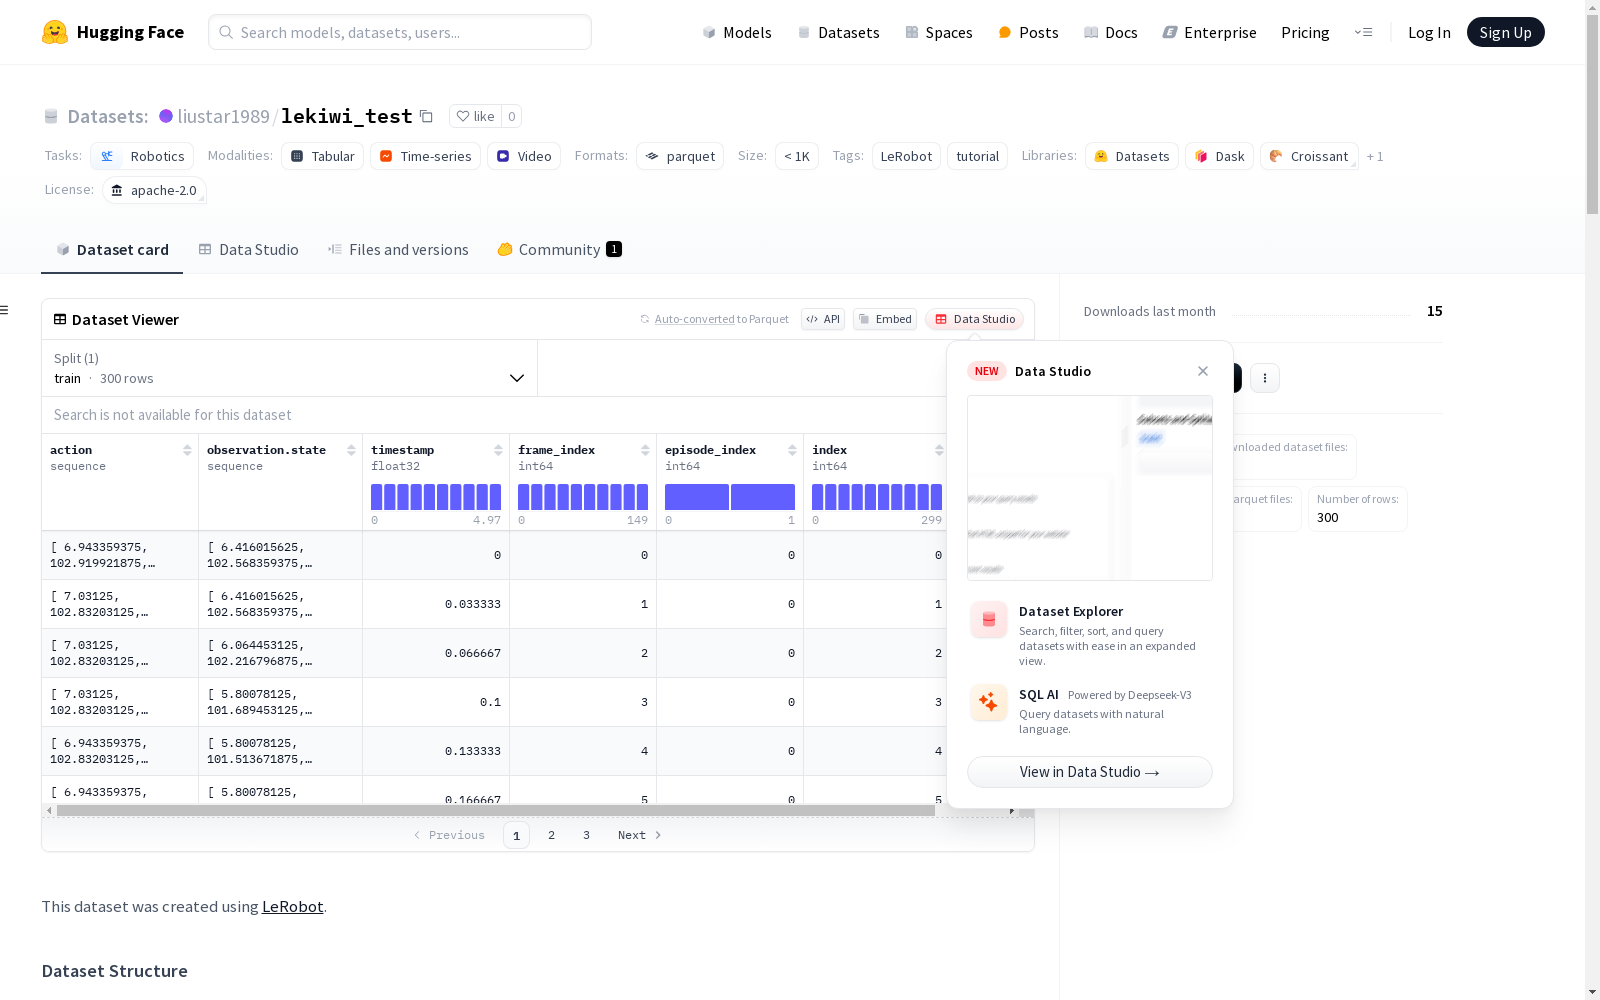Viewport: 1600px width, 1000px height.
Task: Click Next in the table pagination
Action: (640, 835)
